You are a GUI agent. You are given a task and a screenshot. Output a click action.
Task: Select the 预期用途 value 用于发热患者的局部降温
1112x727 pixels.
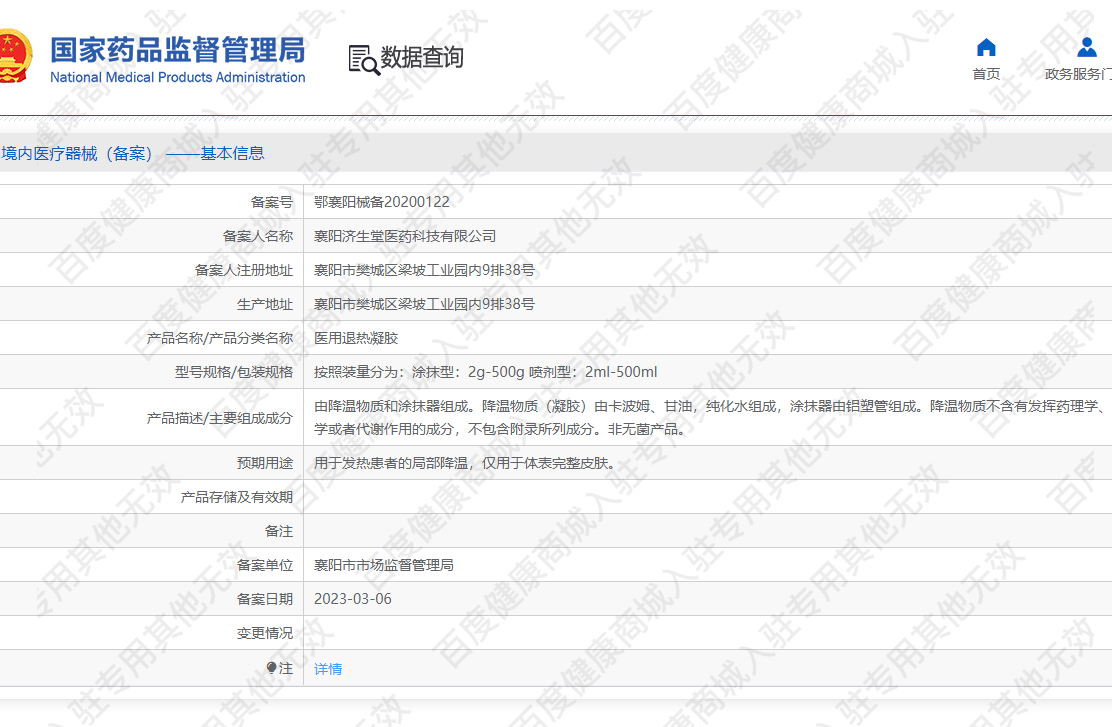465,463
